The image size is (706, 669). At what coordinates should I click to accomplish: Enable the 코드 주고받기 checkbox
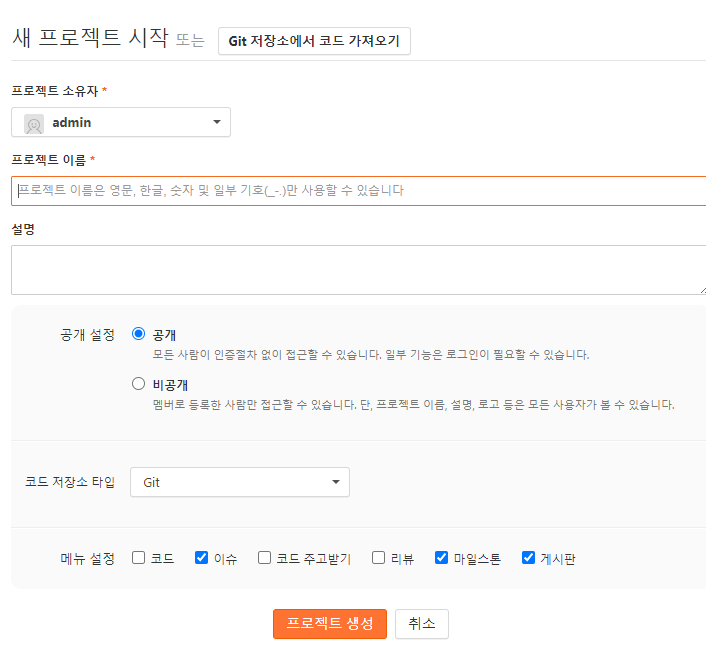pos(264,557)
